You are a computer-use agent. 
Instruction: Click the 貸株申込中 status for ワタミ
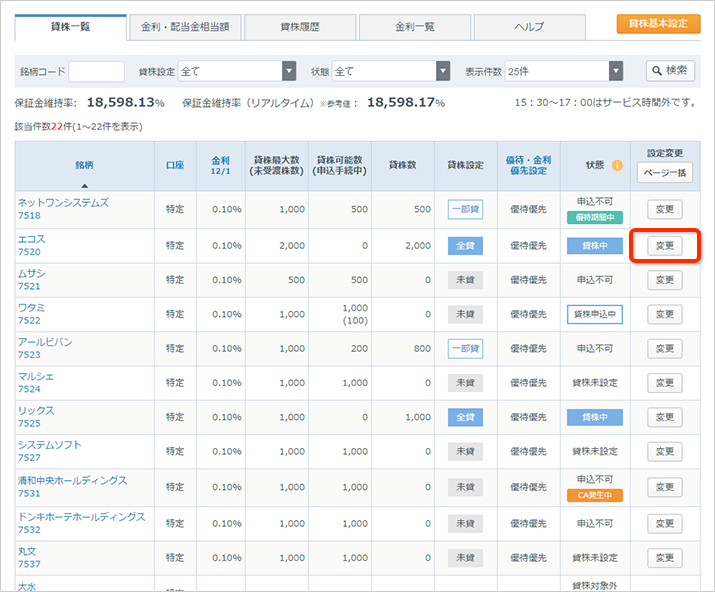[x=594, y=314]
